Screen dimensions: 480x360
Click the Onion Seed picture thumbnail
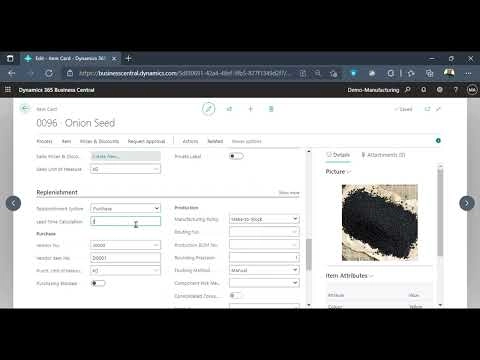[380, 222]
